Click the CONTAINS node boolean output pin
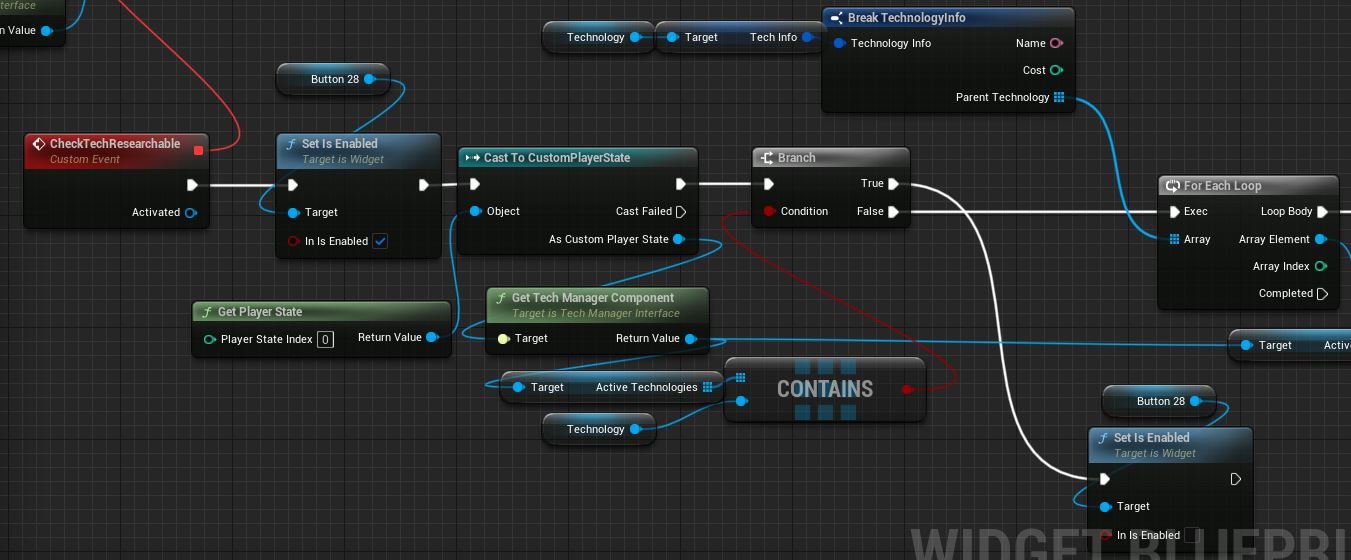Screen dimensions: 1351x560 tap(908, 389)
